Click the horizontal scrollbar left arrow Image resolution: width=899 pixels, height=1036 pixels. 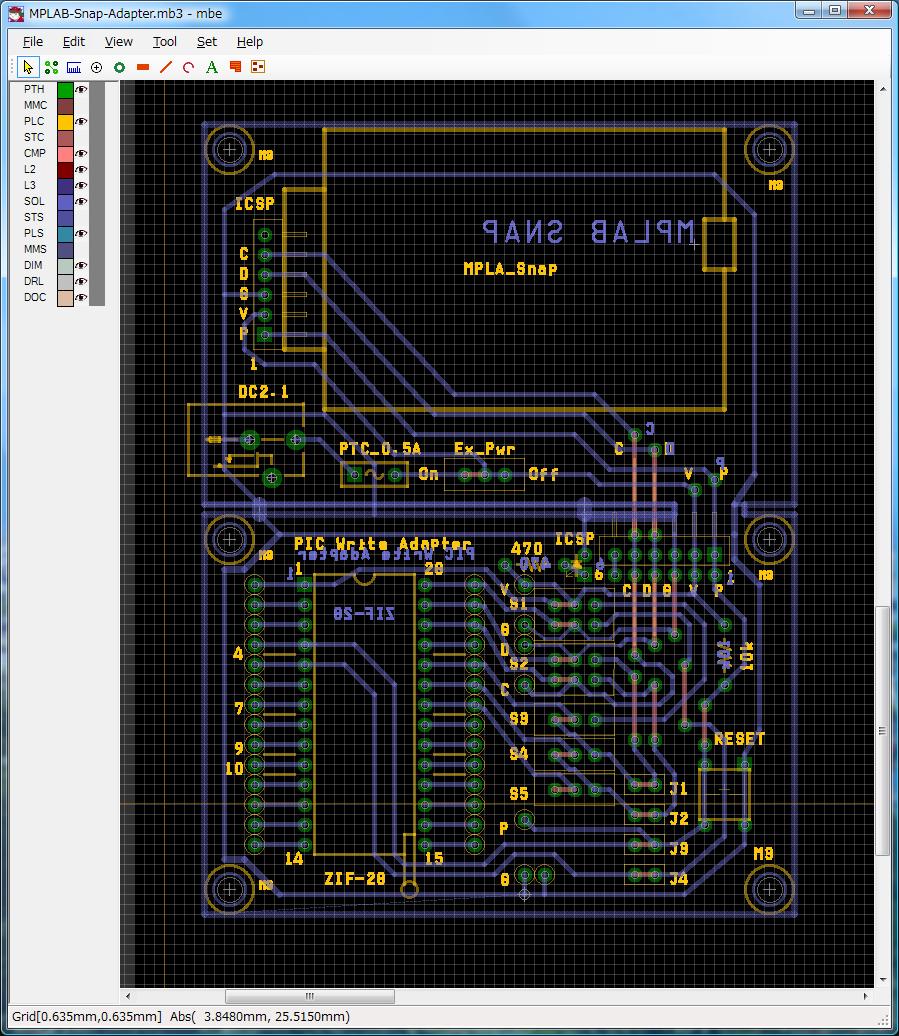point(128,996)
